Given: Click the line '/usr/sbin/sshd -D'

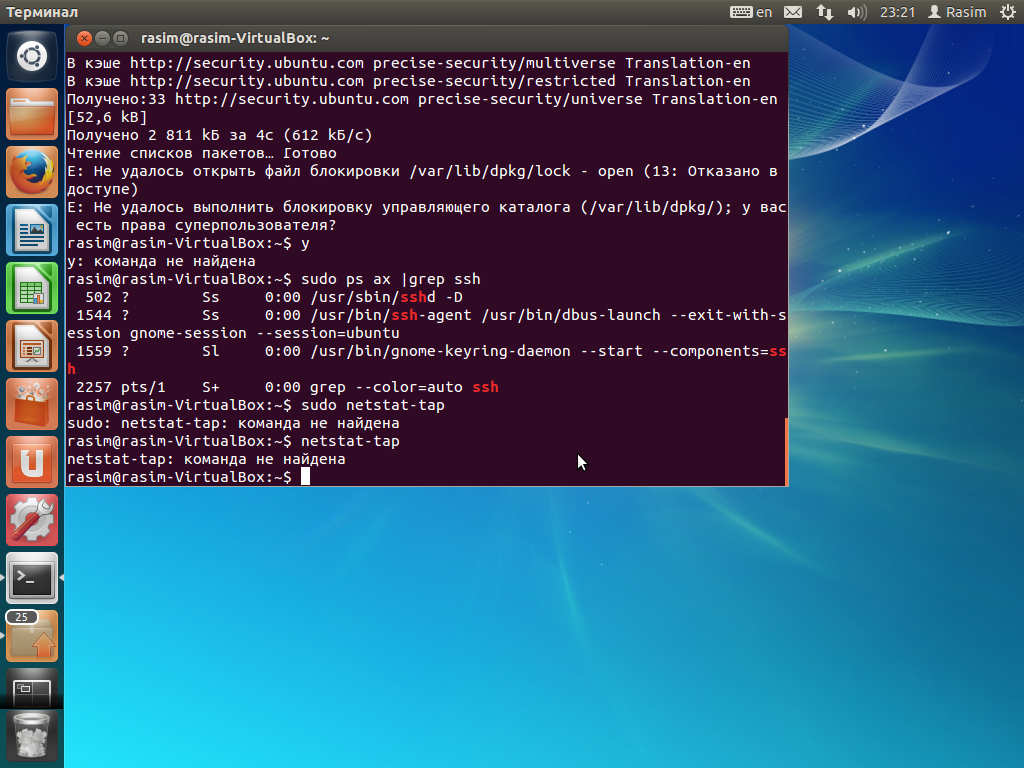Looking at the screenshot, I should click(387, 297).
